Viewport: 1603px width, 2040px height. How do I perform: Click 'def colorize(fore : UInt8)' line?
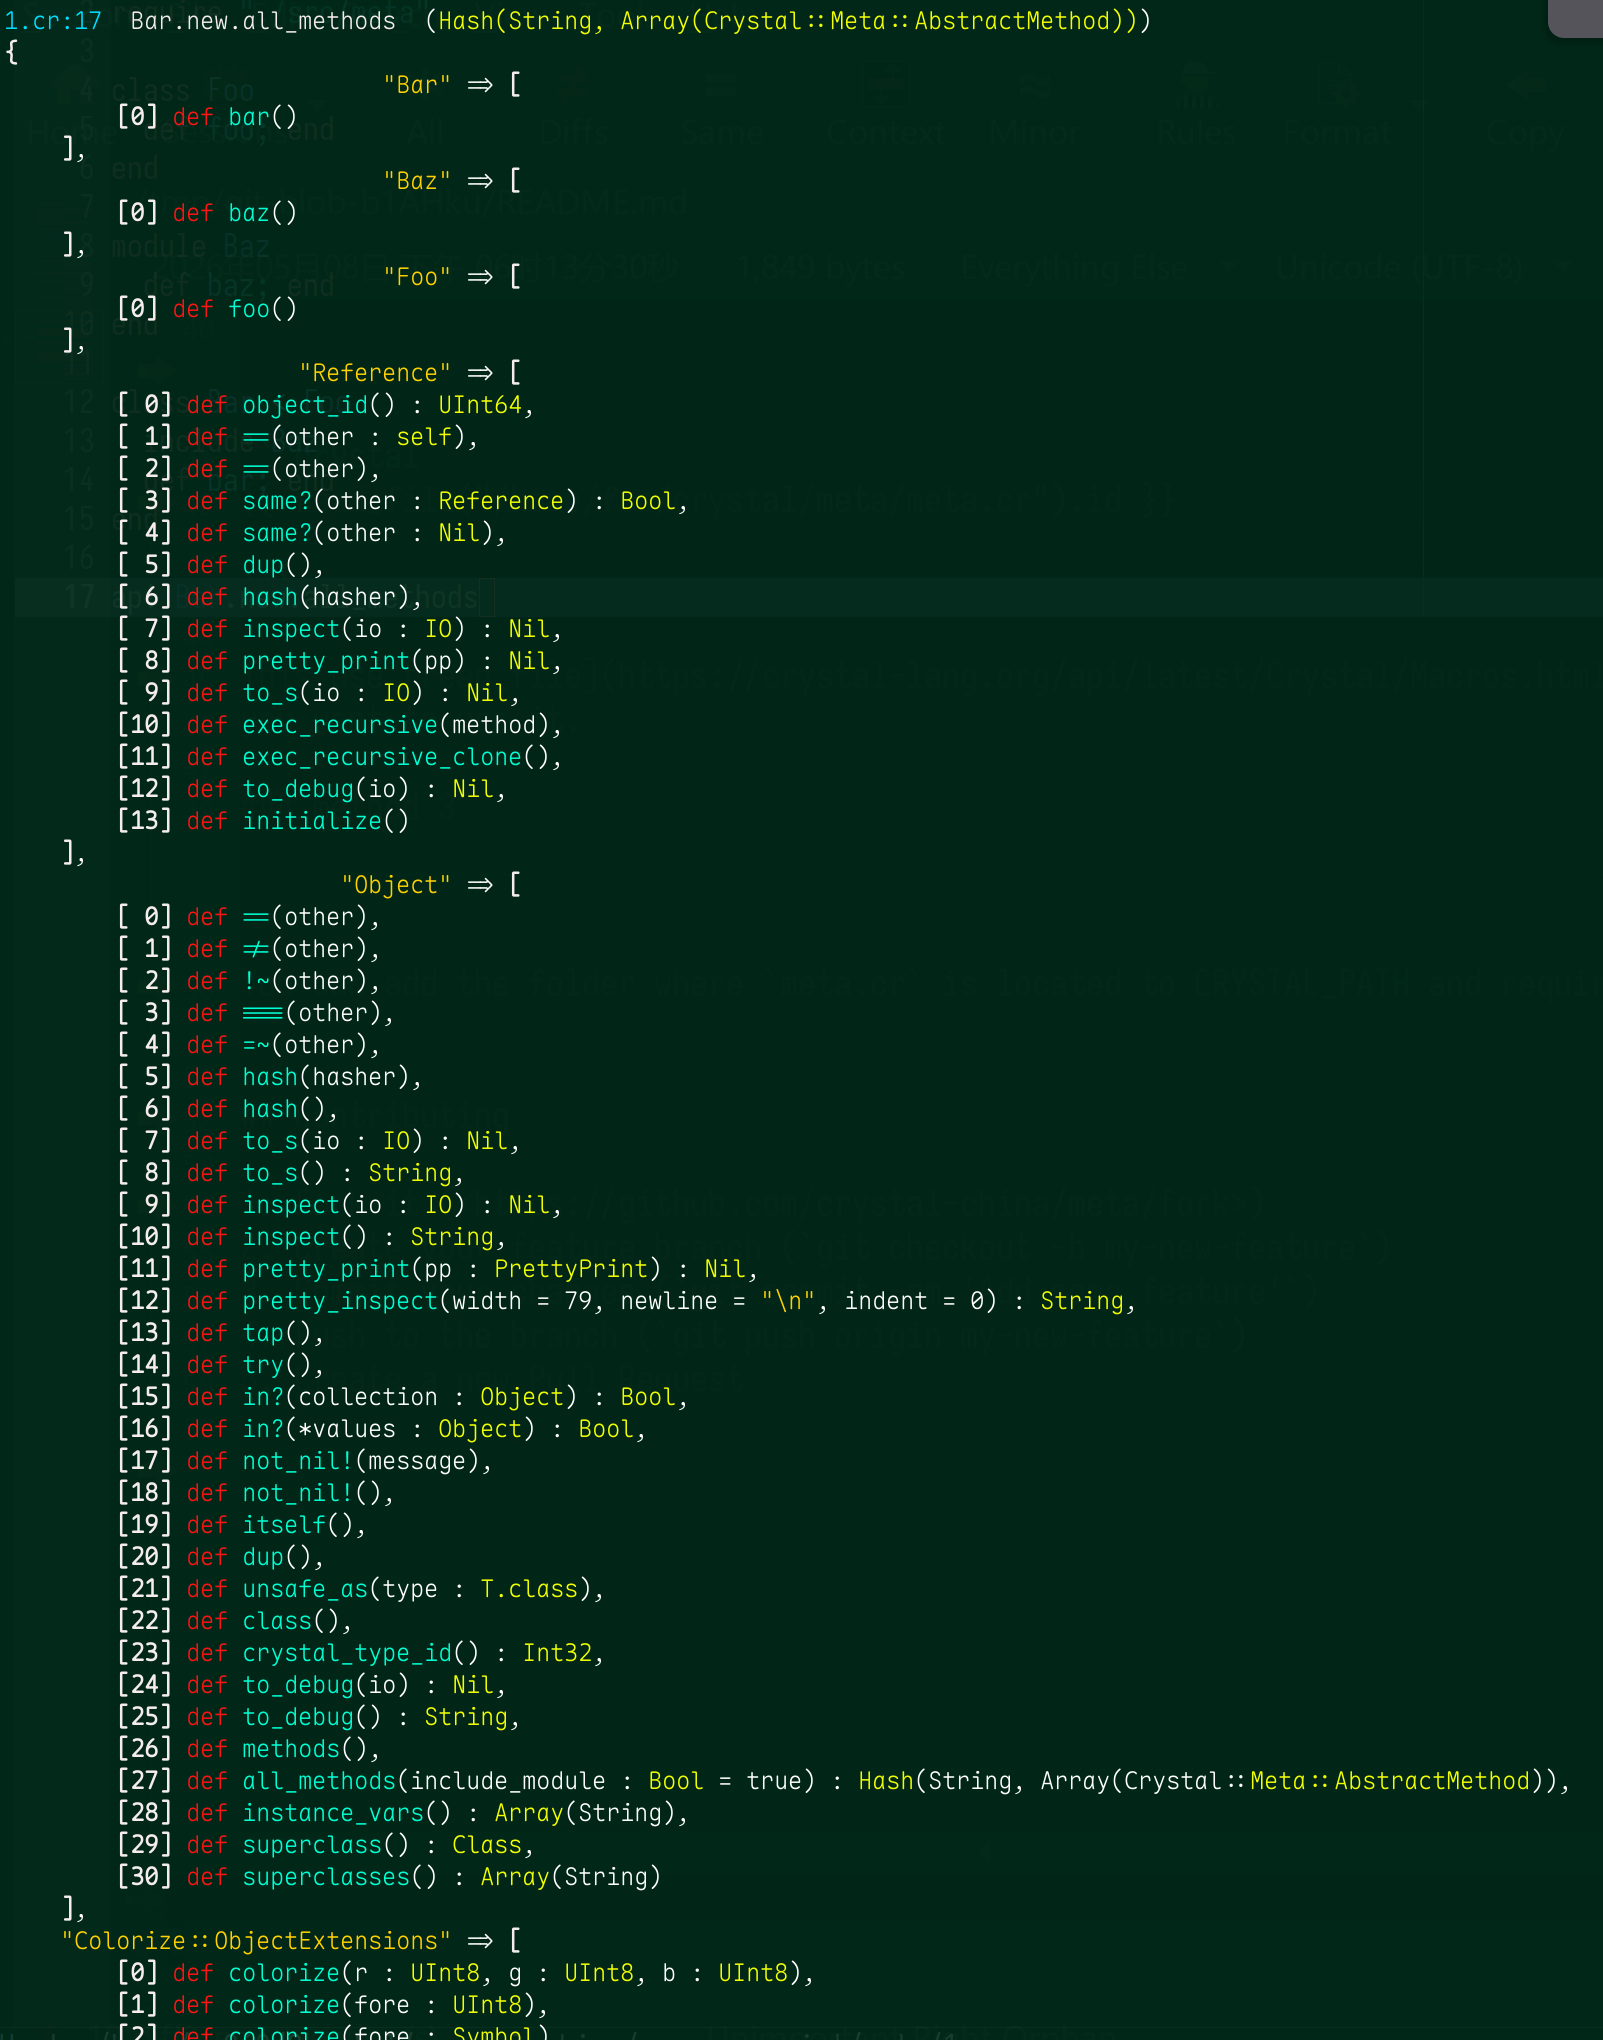(x=360, y=2005)
